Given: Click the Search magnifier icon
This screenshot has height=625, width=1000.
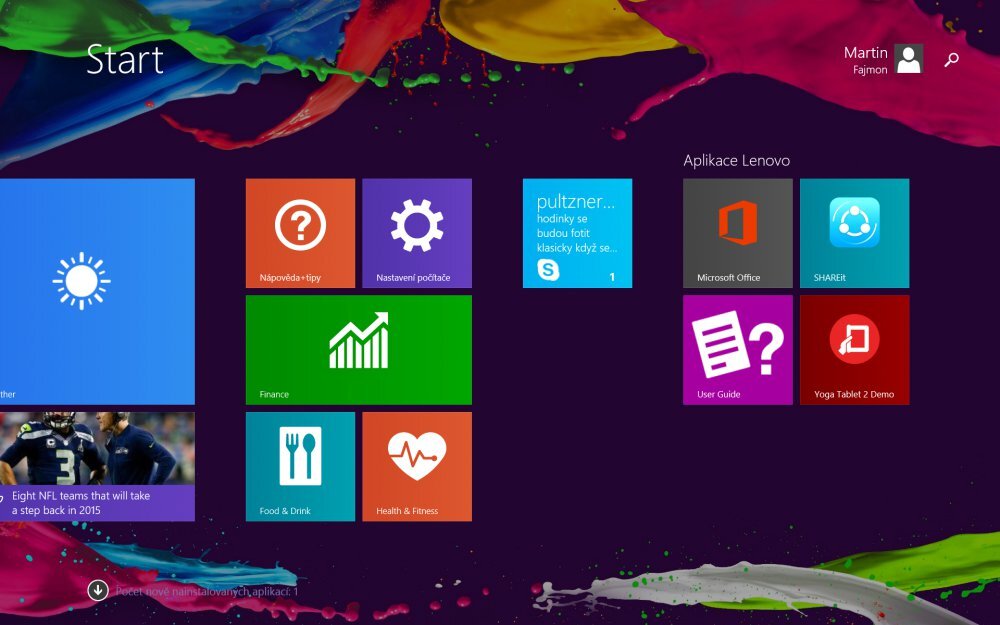Looking at the screenshot, I should point(951,60).
